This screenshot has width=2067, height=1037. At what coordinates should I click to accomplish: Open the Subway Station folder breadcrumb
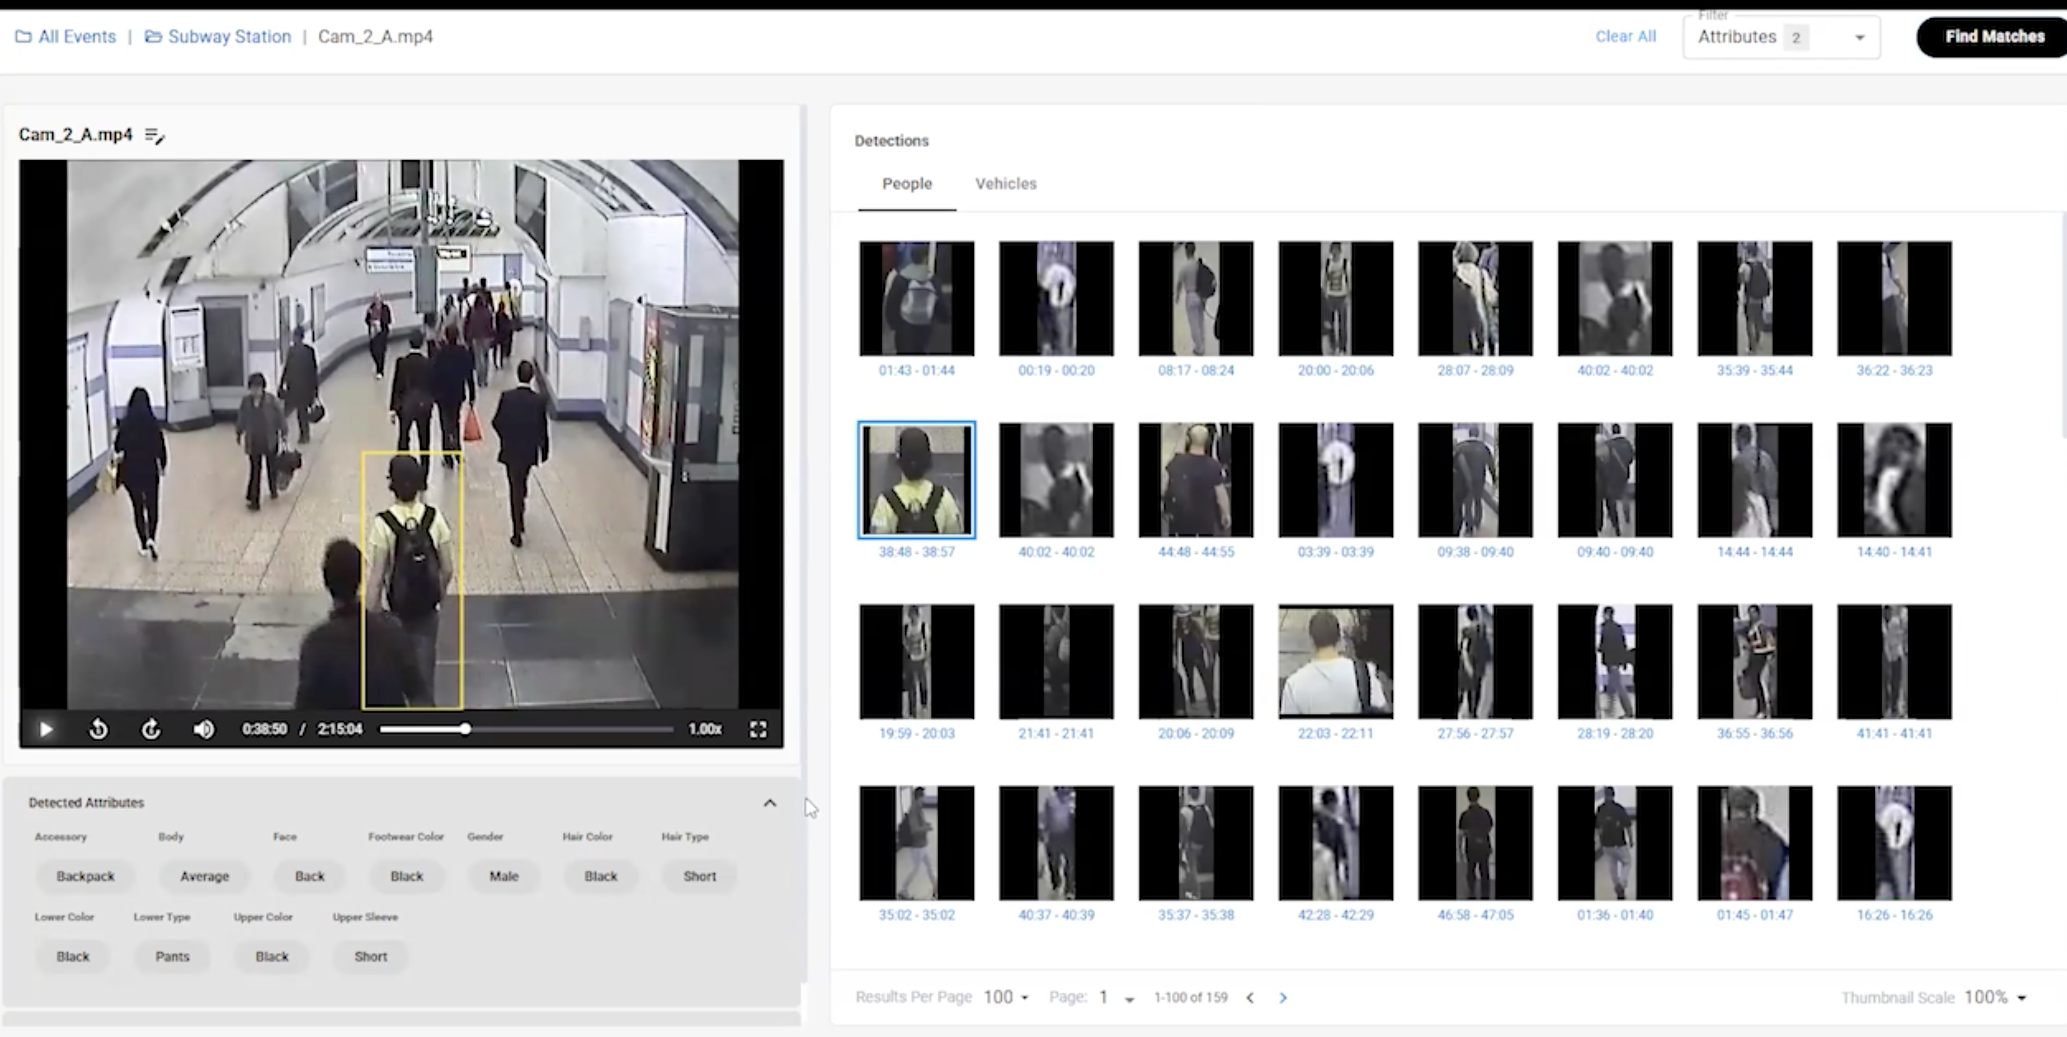219,37
